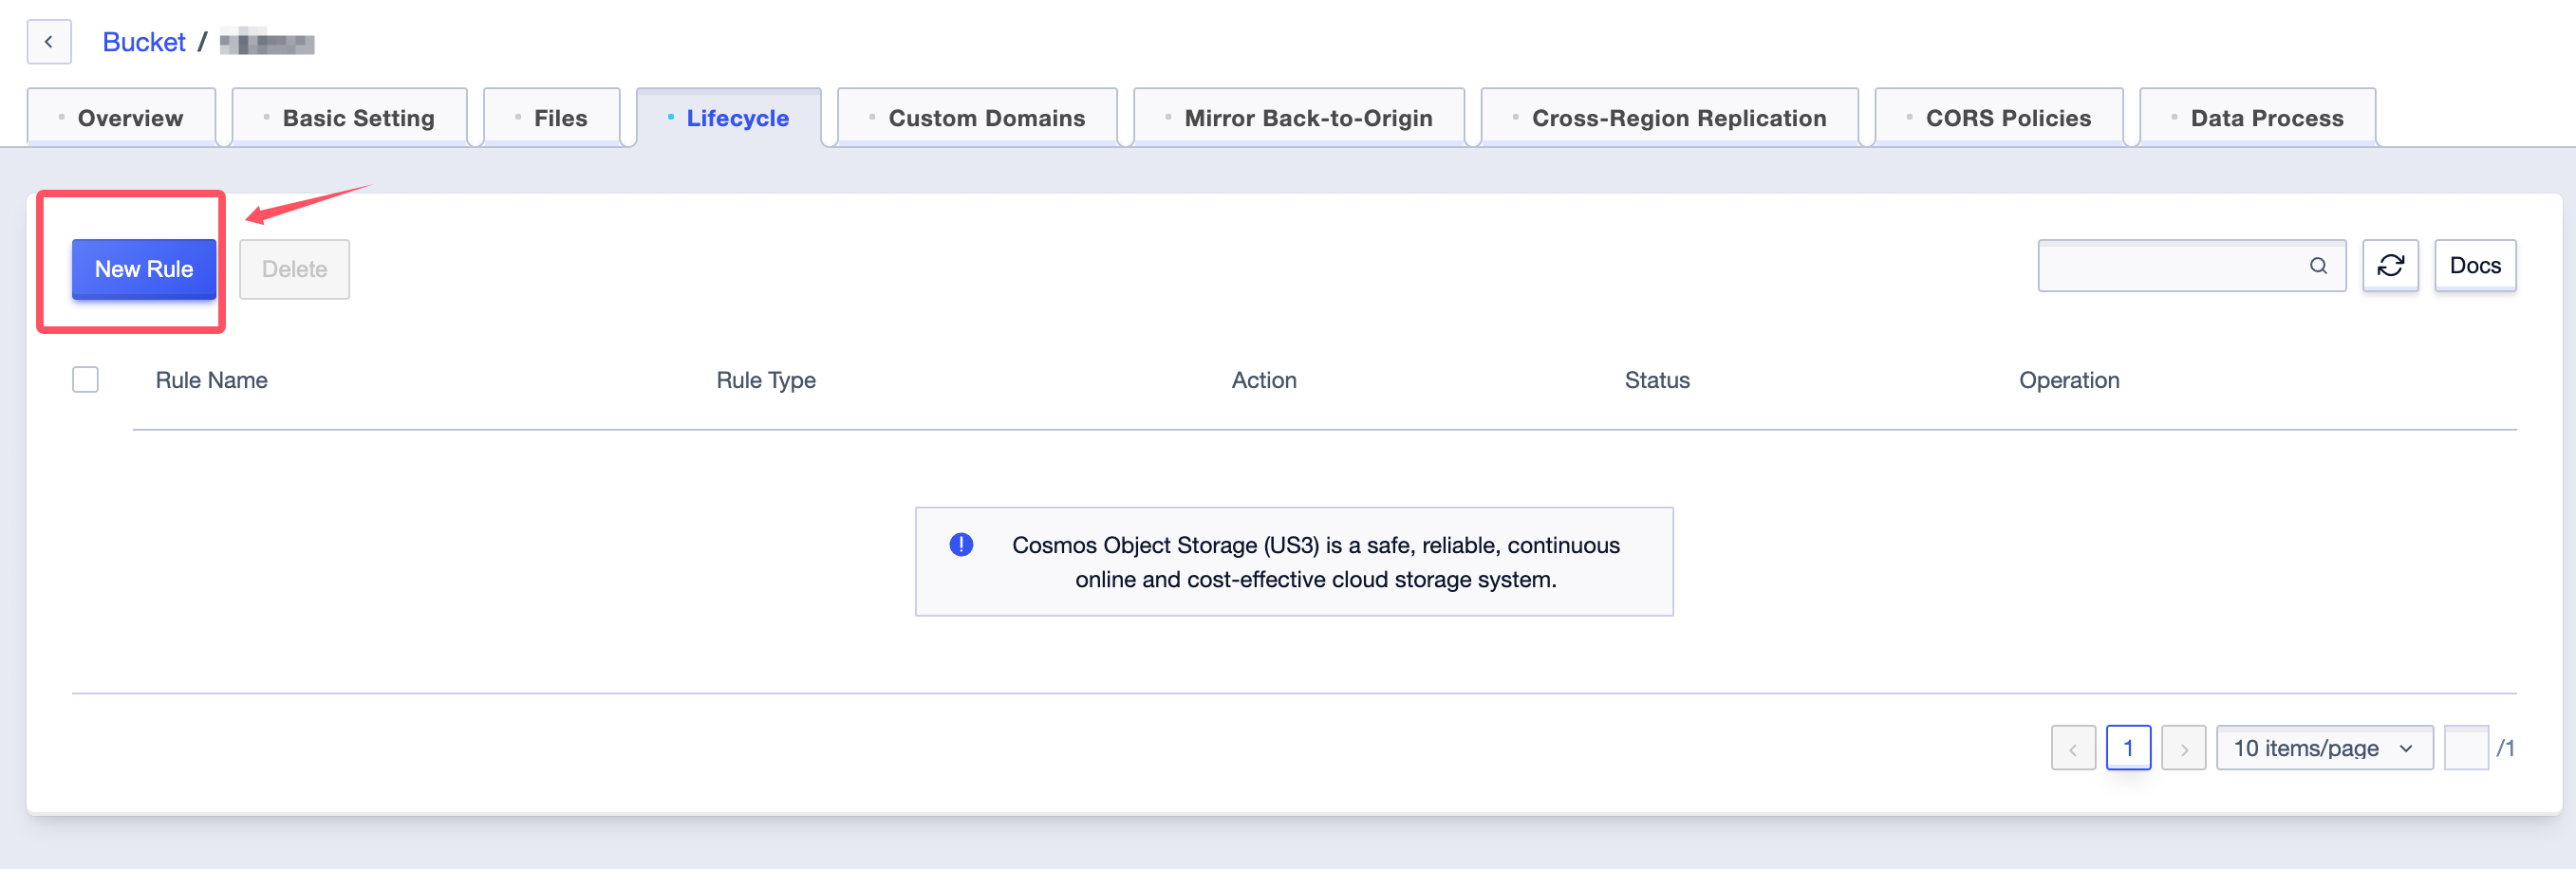The image size is (2576, 869).
Task: Click the disabled Delete button
Action: click(x=294, y=269)
